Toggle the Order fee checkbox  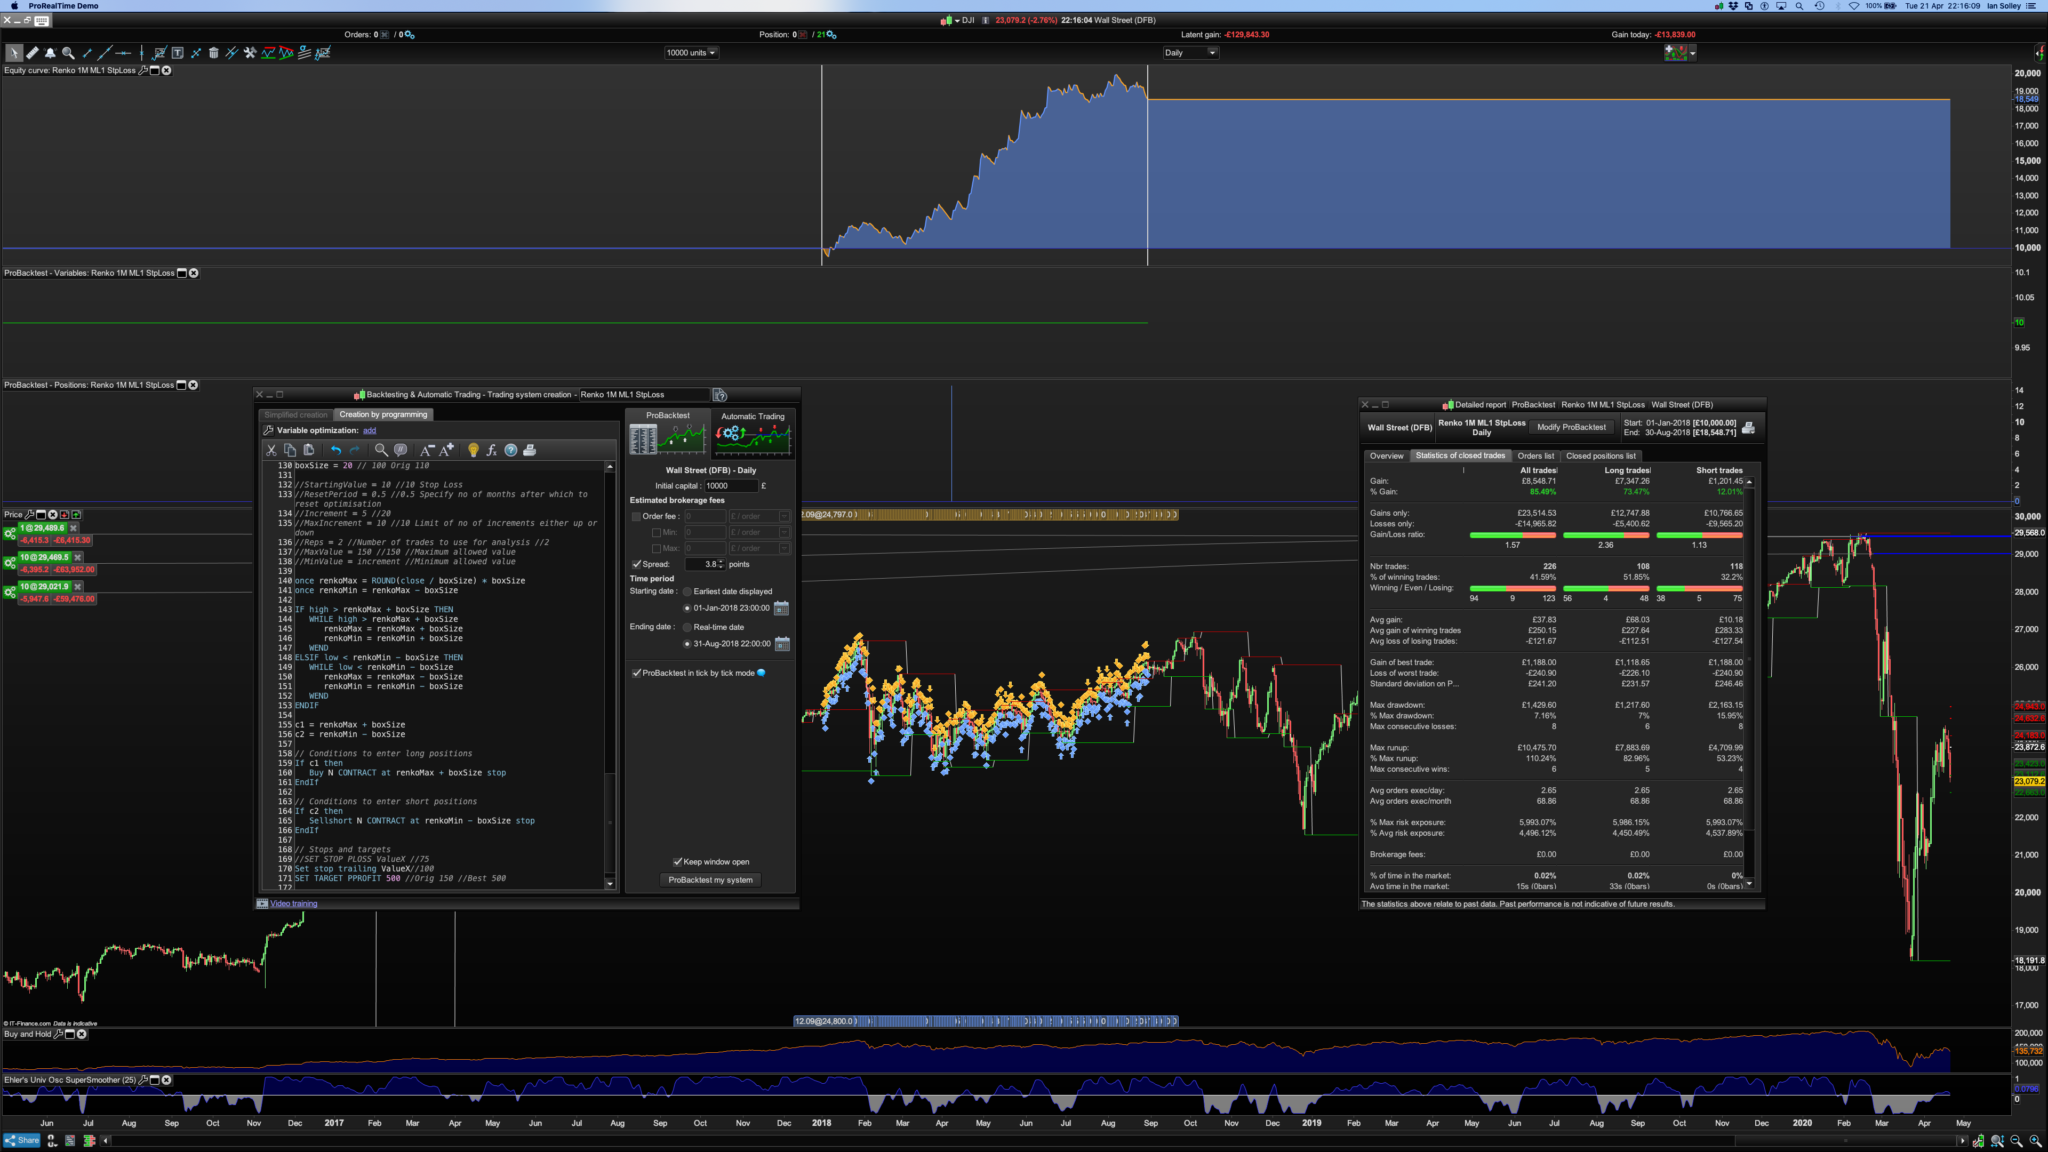coord(636,517)
